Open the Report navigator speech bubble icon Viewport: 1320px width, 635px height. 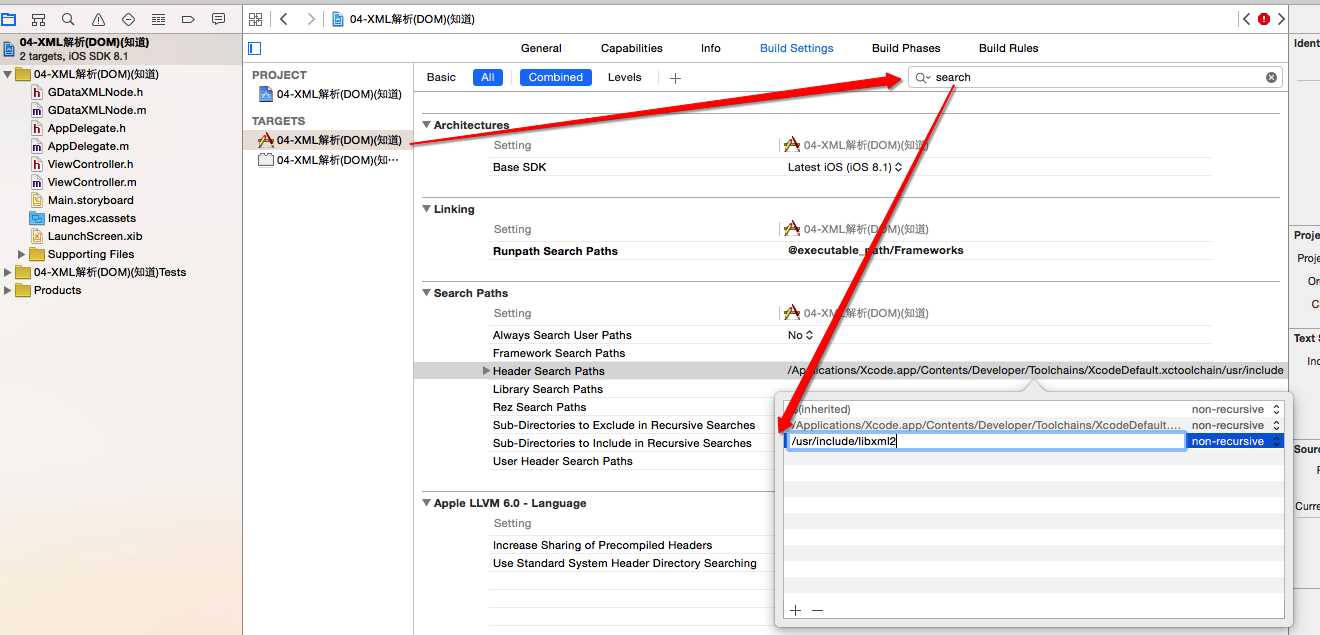point(218,19)
